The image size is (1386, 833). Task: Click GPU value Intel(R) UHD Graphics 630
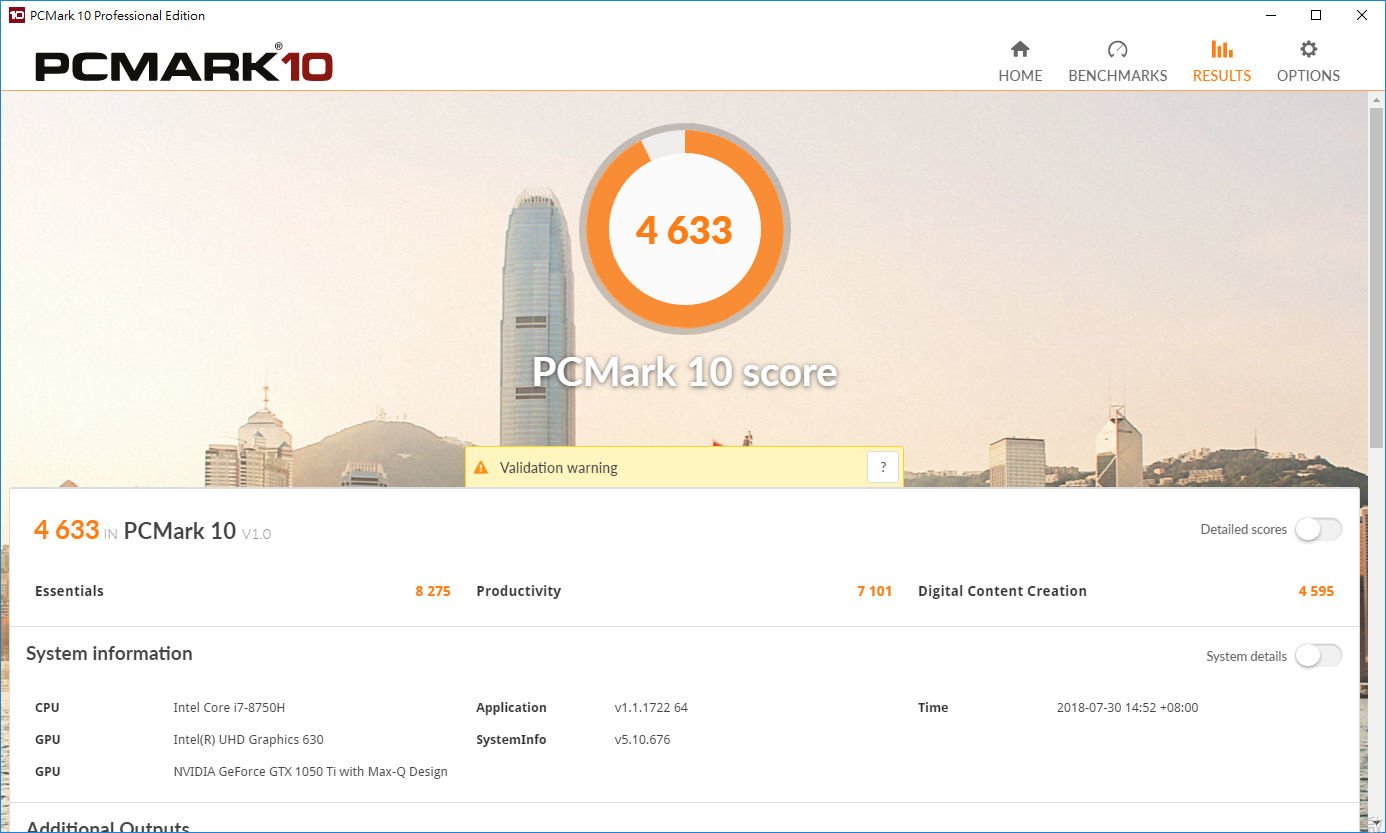pos(248,739)
